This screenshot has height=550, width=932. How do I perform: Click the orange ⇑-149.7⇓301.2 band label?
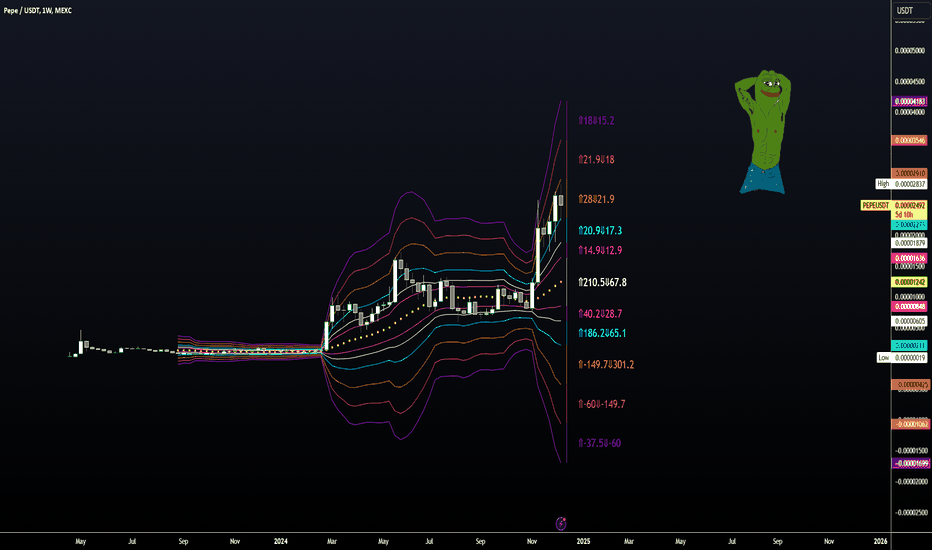pos(606,364)
